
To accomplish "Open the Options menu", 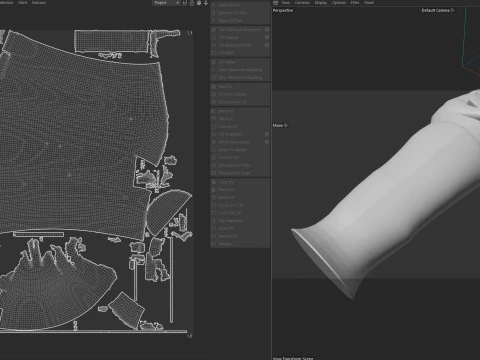I will (x=339, y=3).
